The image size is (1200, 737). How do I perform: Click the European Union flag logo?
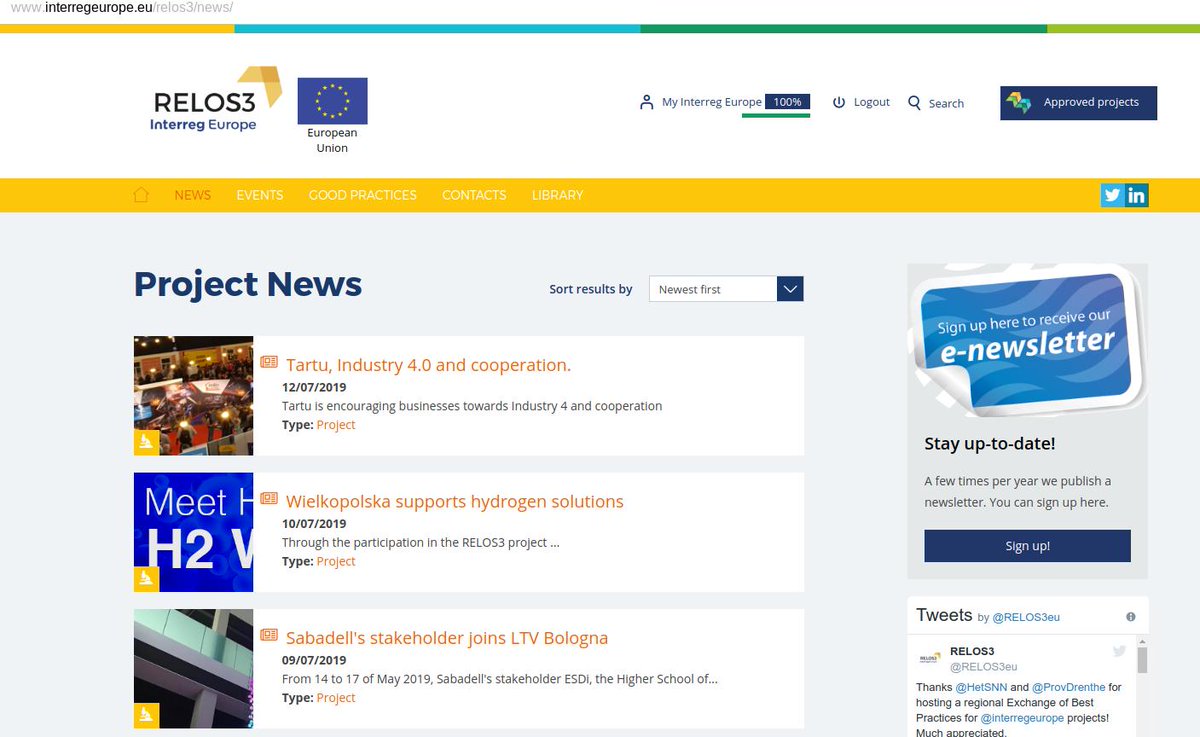click(x=332, y=101)
